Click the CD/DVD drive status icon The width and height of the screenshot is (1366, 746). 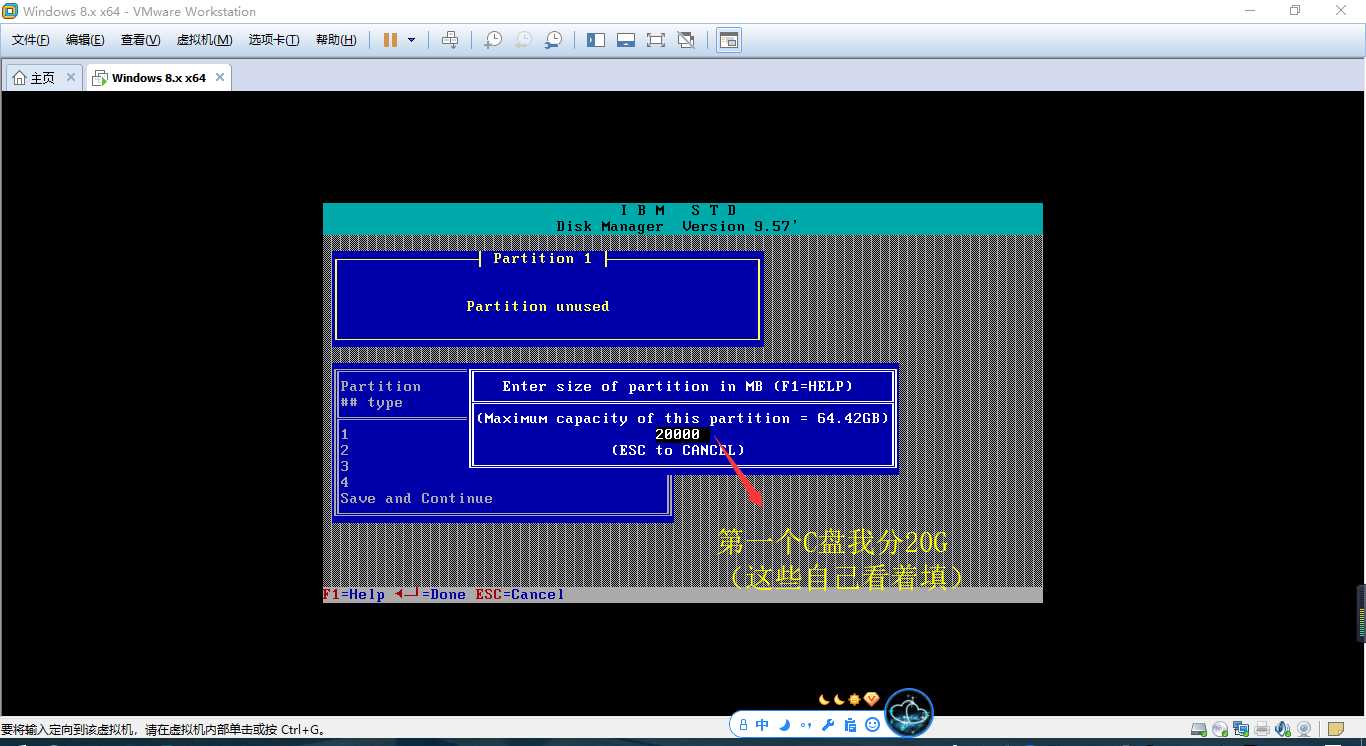(1220, 729)
